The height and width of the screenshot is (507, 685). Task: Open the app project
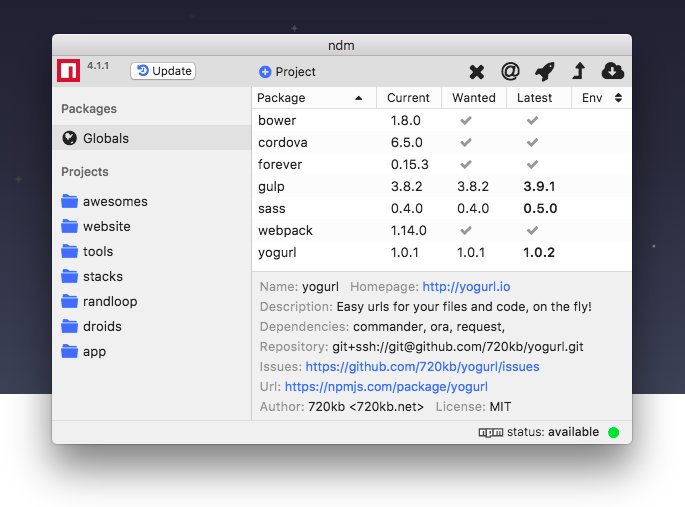(83, 351)
